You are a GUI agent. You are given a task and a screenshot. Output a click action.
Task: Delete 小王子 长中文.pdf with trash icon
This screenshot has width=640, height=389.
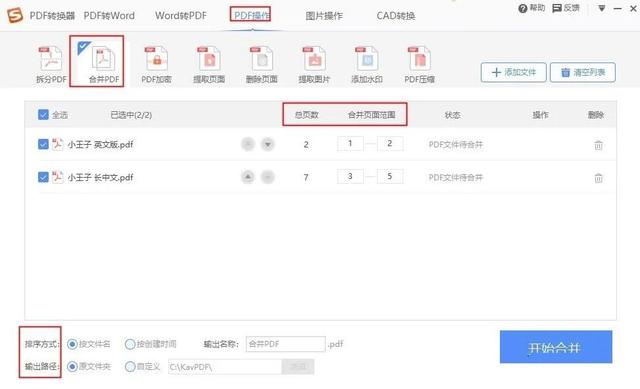(x=598, y=178)
